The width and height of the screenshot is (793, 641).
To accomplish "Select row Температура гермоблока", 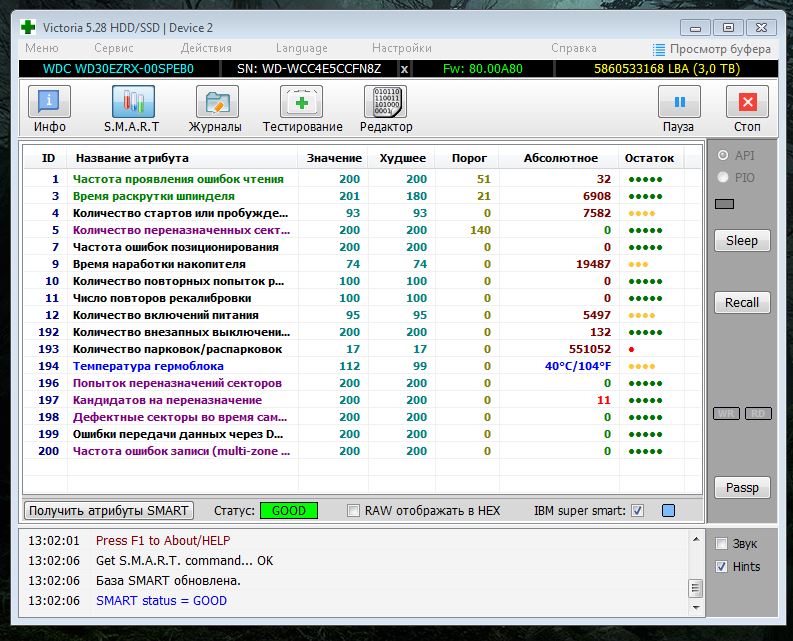I will point(363,366).
